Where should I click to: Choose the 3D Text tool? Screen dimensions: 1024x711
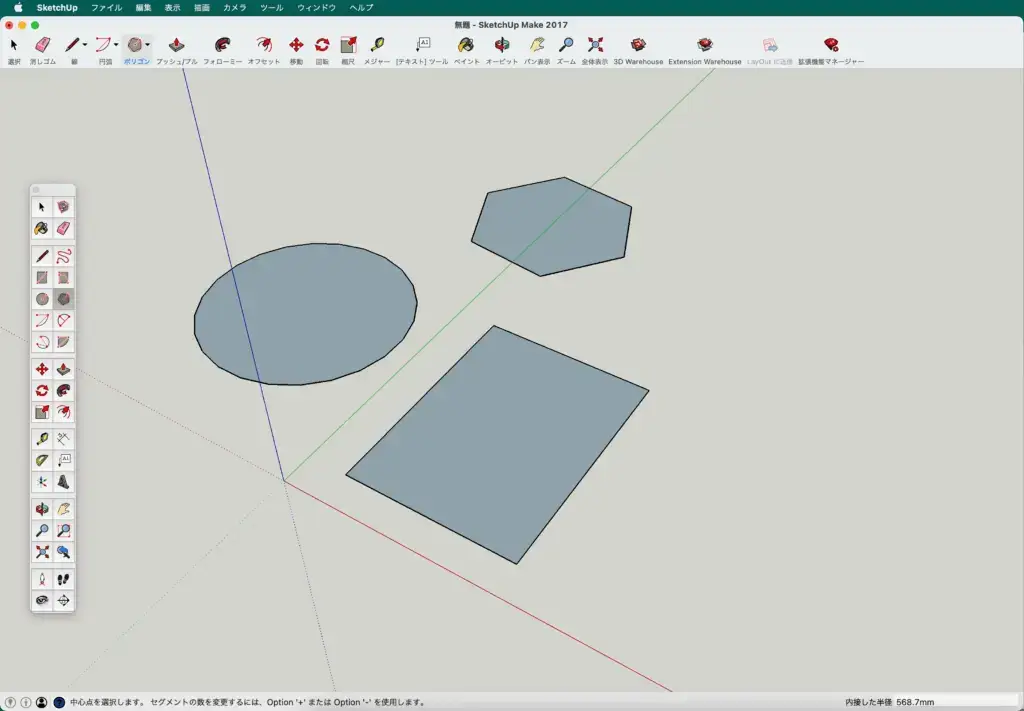click(63, 482)
